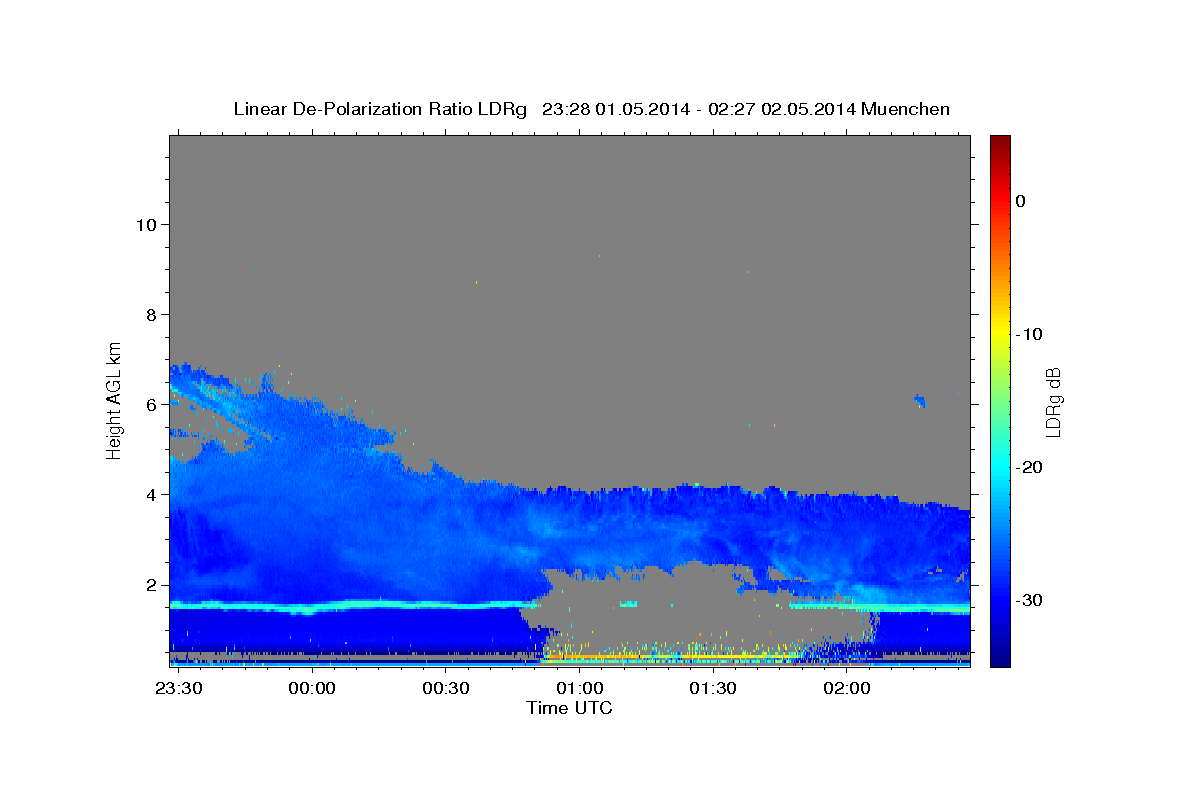The width and height of the screenshot is (1200, 800).
Task: Click the height tick label "2"
Action: coord(149,585)
